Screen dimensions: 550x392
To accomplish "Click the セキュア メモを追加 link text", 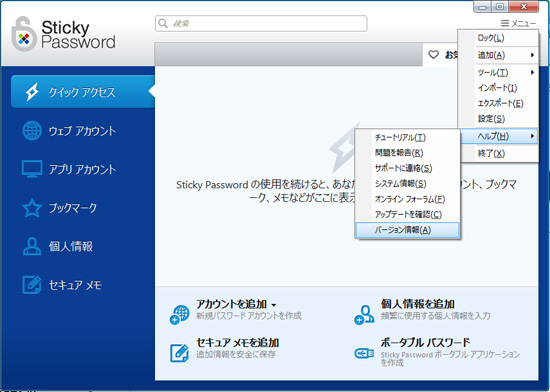I will click(237, 342).
